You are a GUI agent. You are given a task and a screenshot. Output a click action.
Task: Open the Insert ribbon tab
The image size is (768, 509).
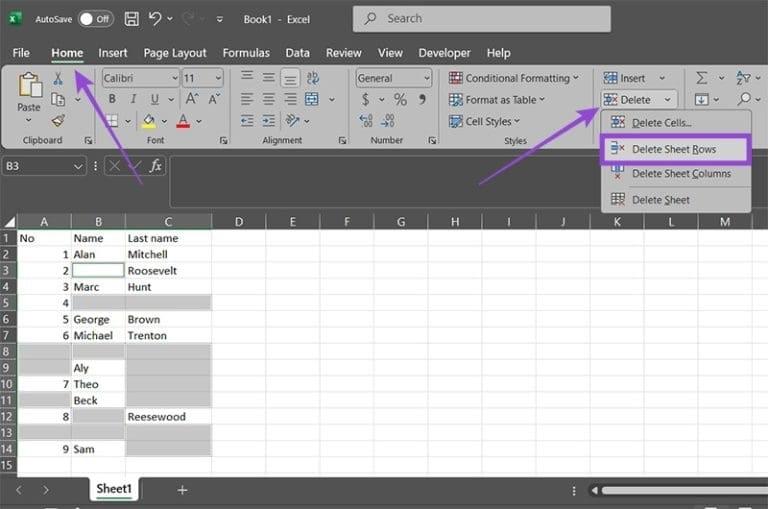[113, 53]
